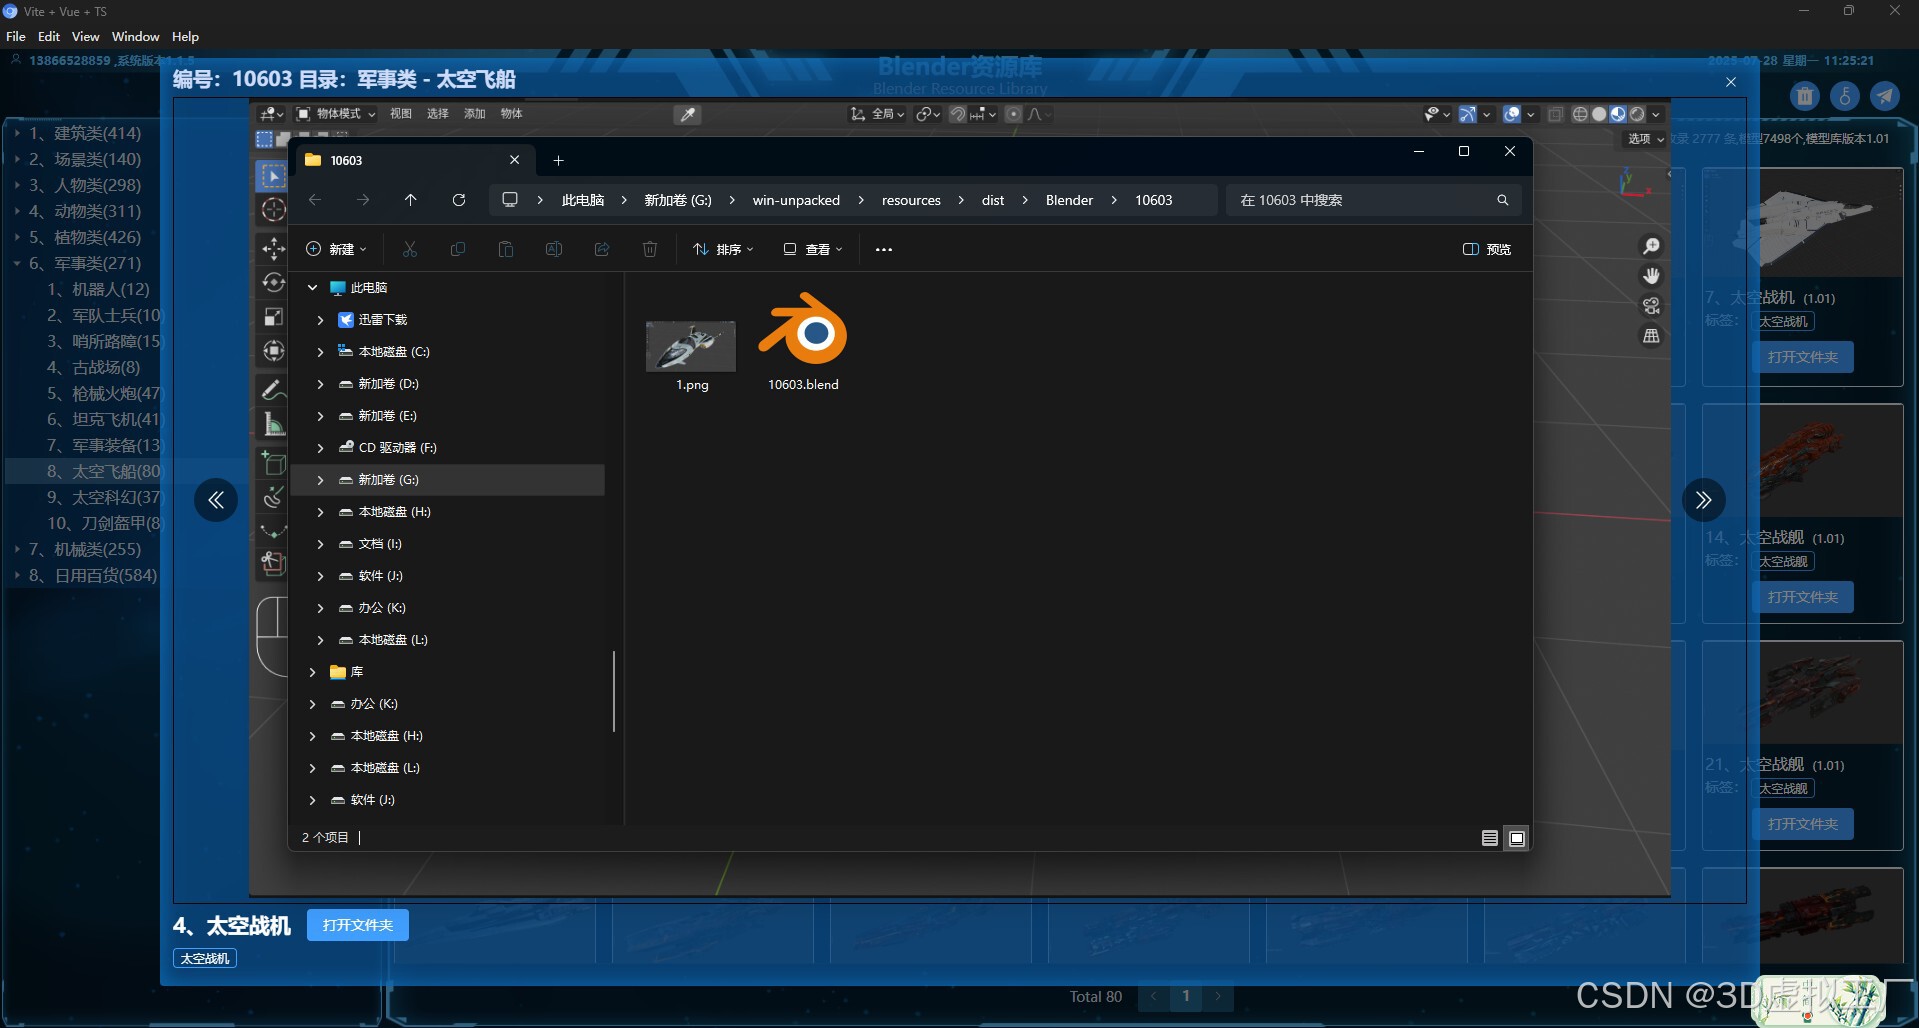Switch to rendered viewport shading
The height and width of the screenshot is (1028, 1919).
[x=1637, y=114]
